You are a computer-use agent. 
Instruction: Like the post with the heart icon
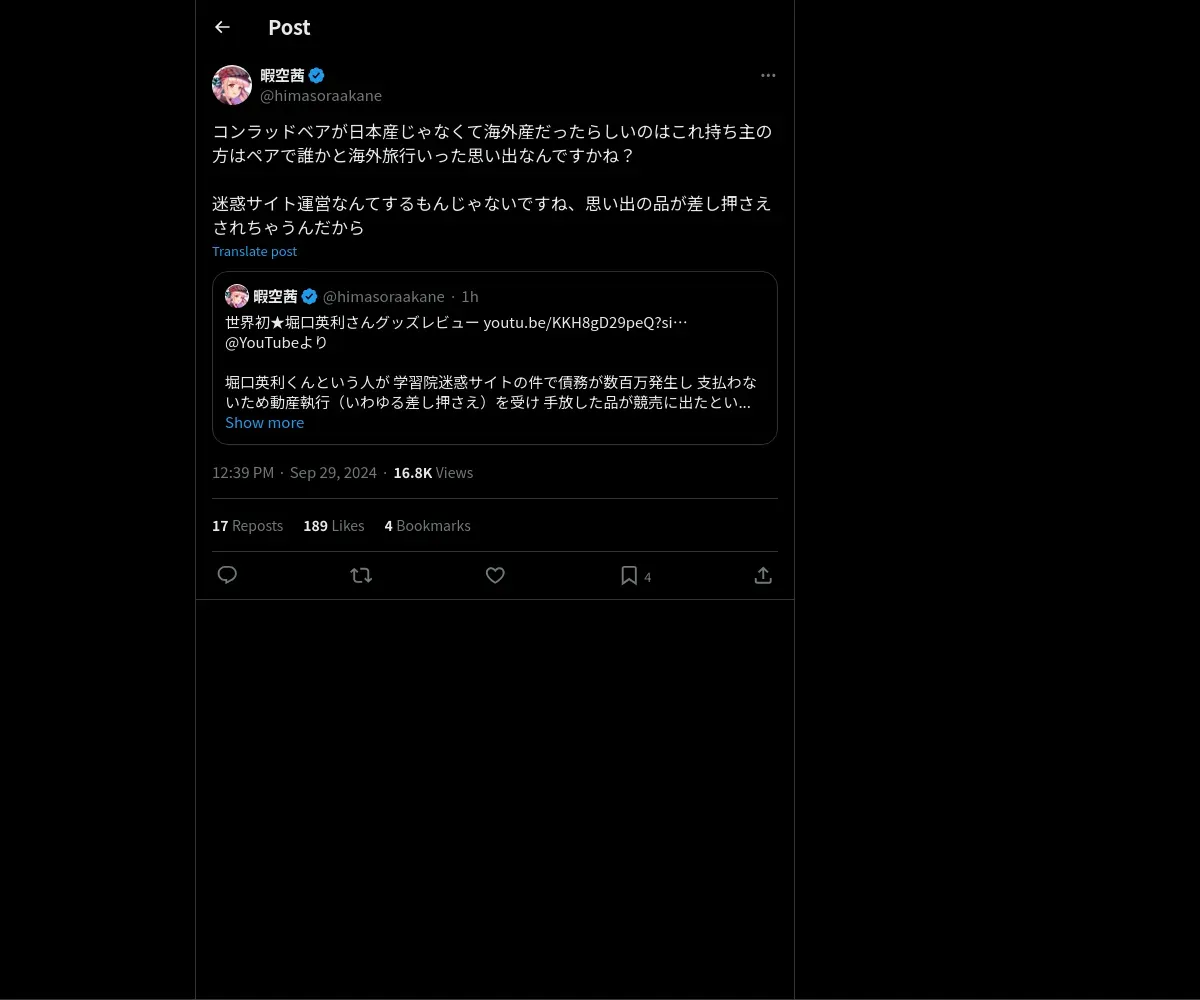coord(495,575)
